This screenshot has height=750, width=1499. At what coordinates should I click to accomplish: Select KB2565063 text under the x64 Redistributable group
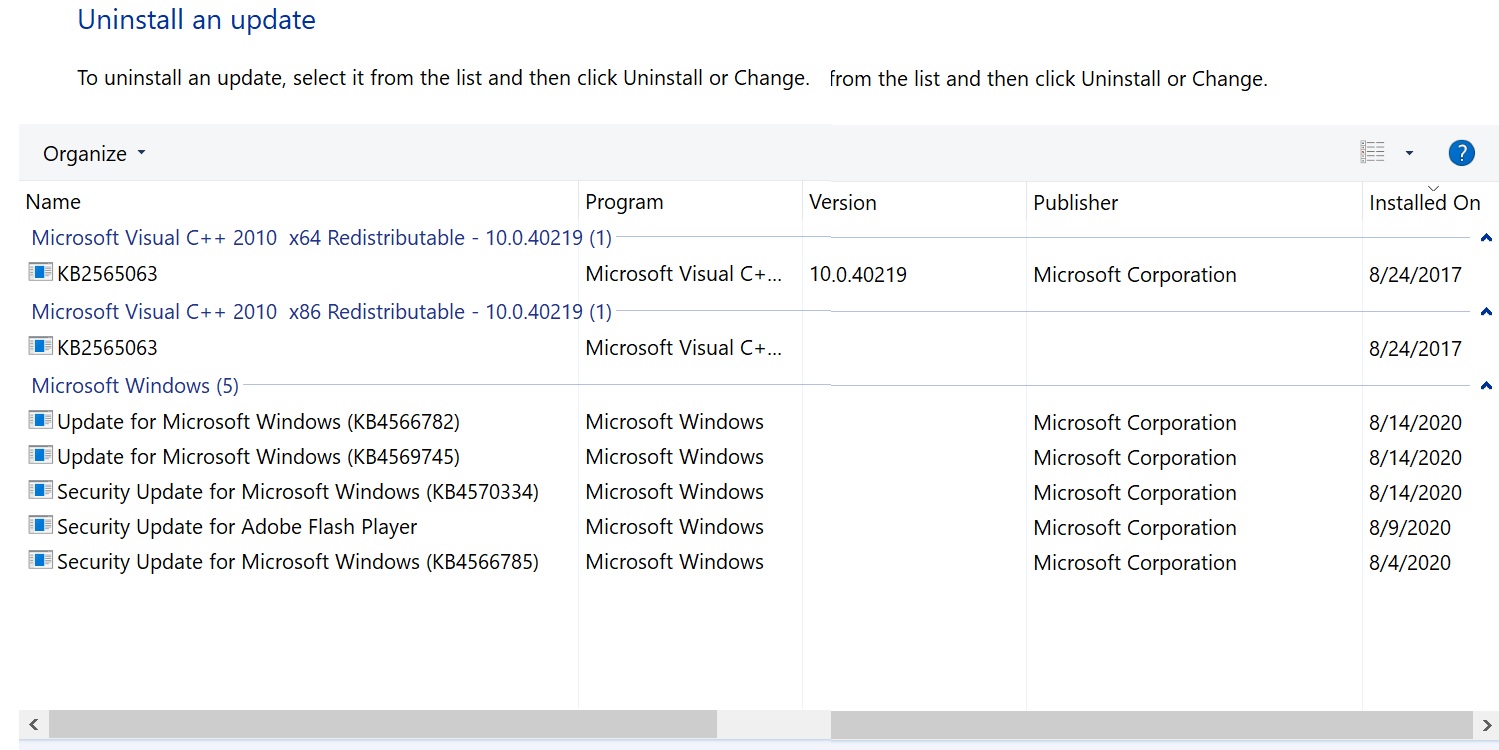tap(107, 274)
